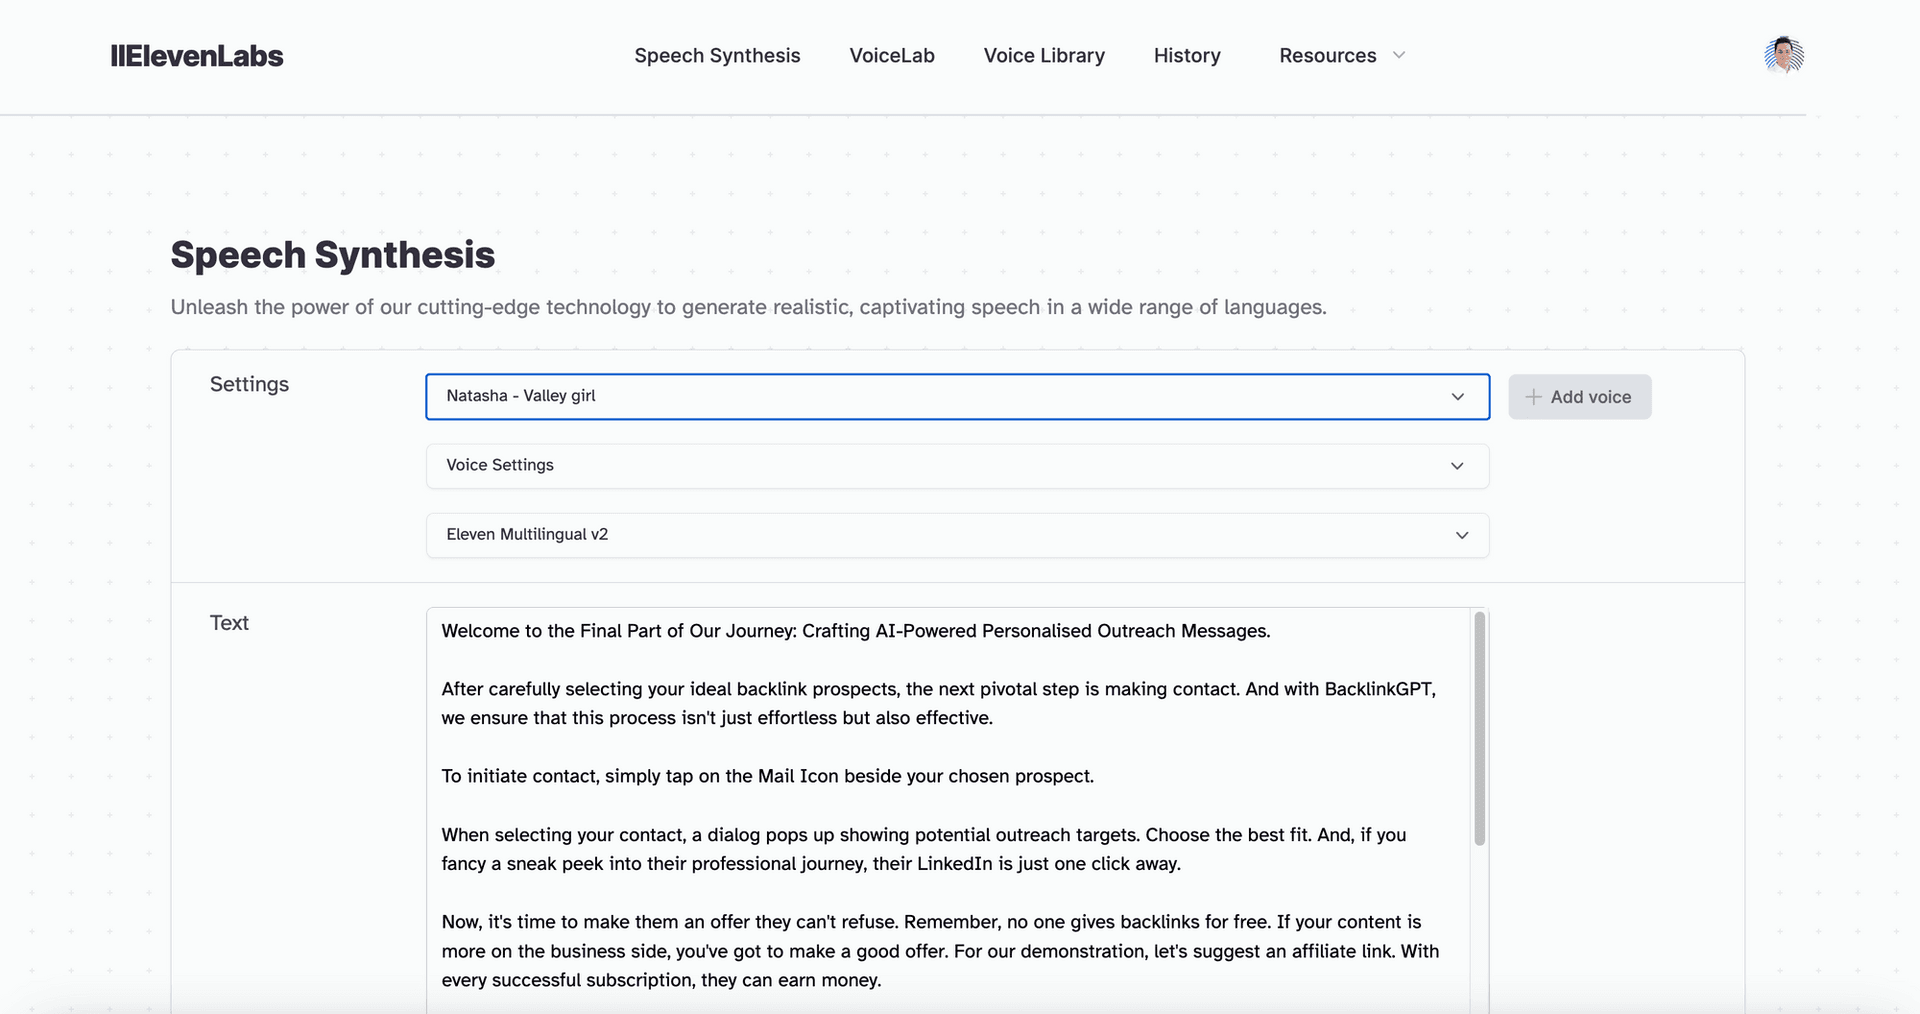The image size is (1920, 1014).
Task: Open Voice Library page
Action: pyautogui.click(x=1044, y=56)
